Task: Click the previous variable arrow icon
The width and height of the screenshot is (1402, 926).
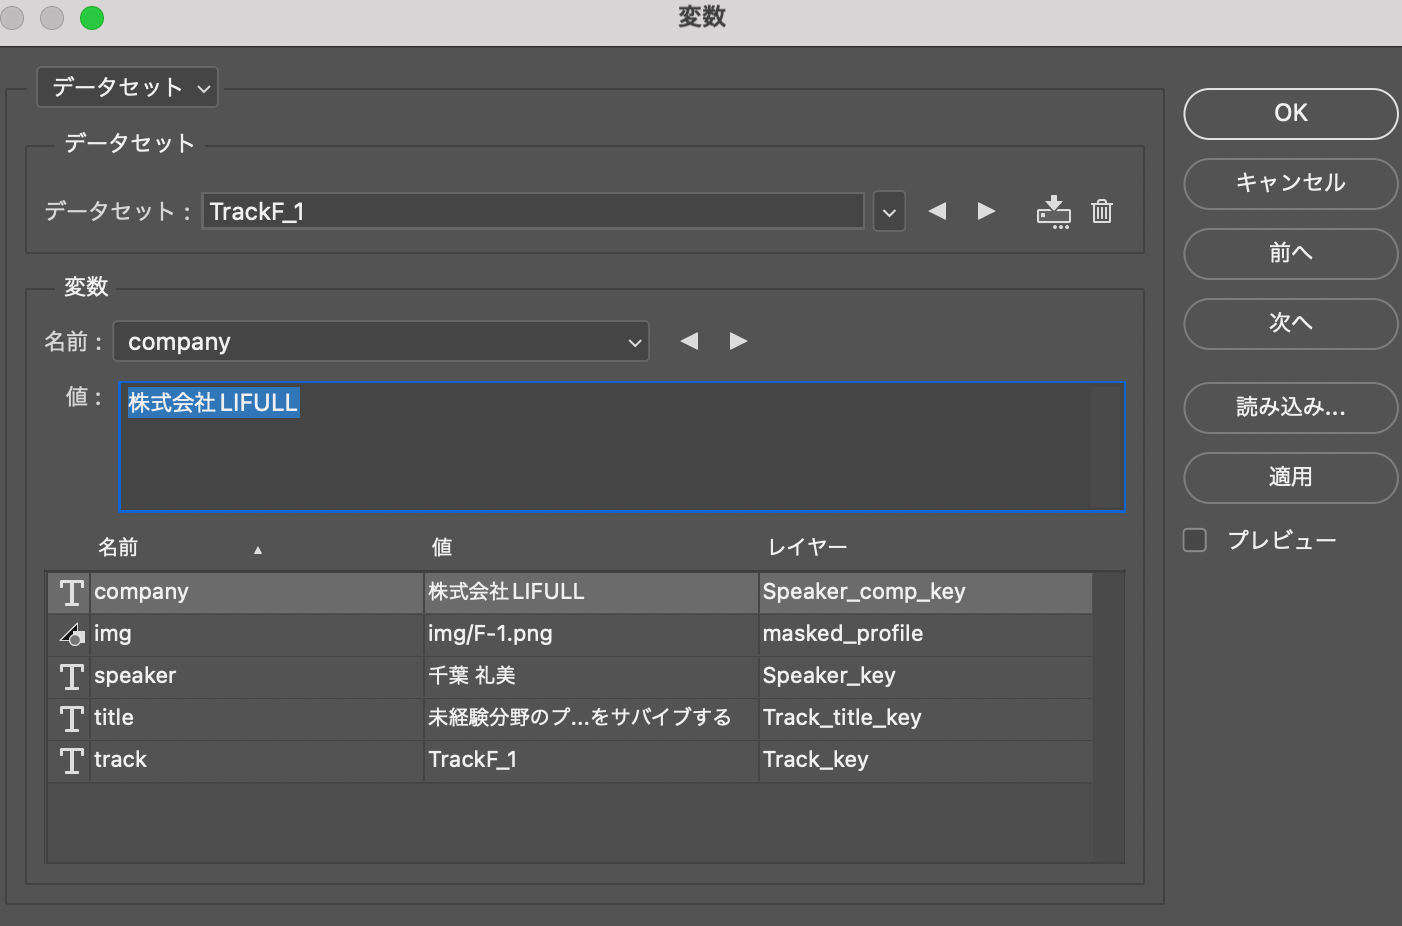Action: click(x=689, y=341)
